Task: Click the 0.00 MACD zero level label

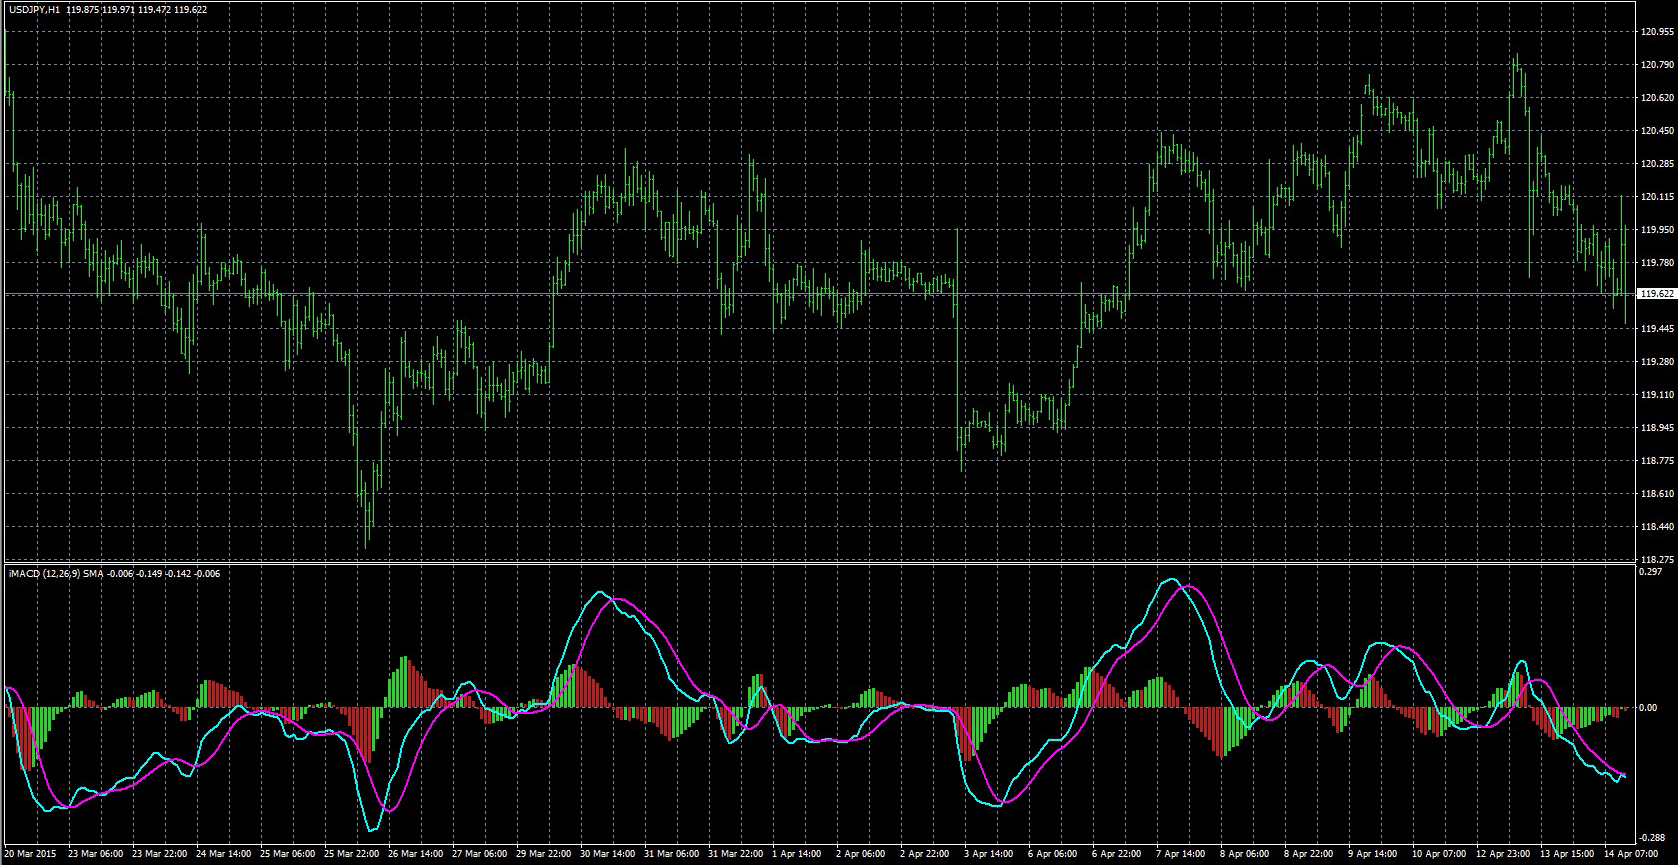Action: tap(1649, 708)
